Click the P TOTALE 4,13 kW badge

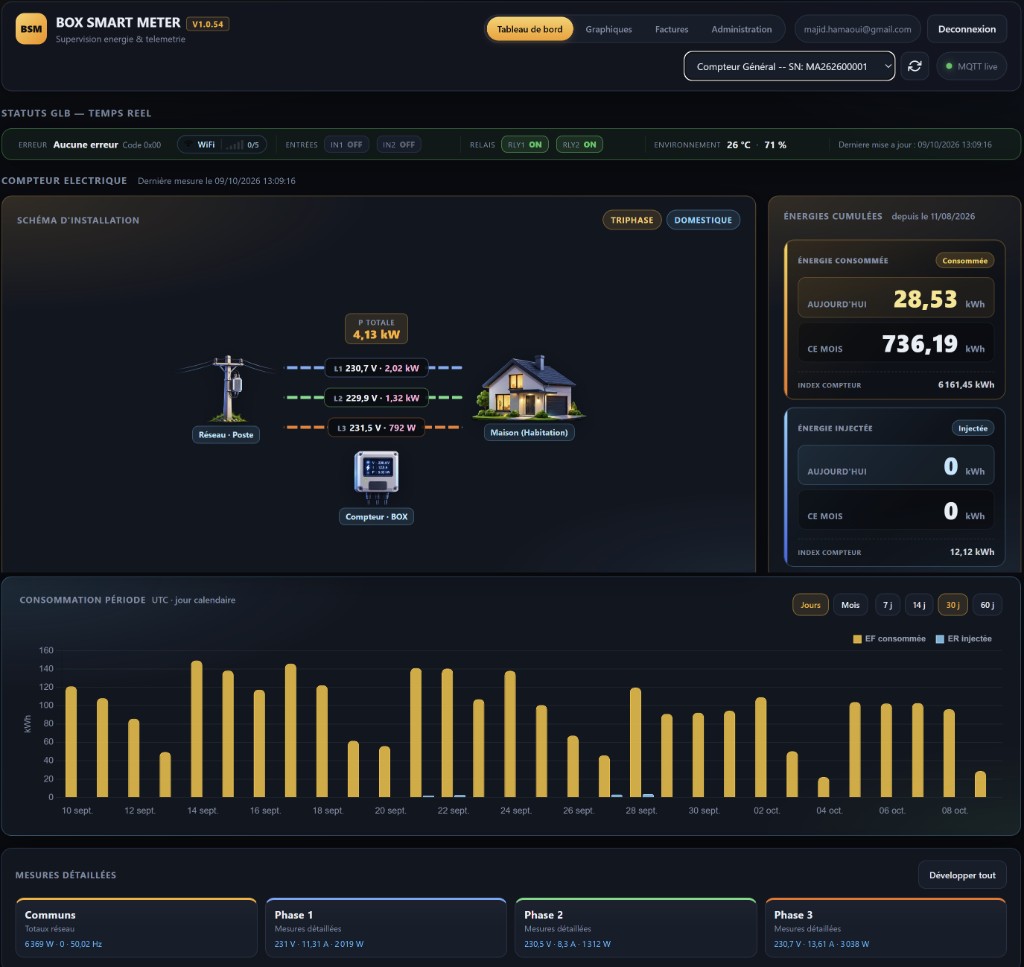tap(376, 328)
